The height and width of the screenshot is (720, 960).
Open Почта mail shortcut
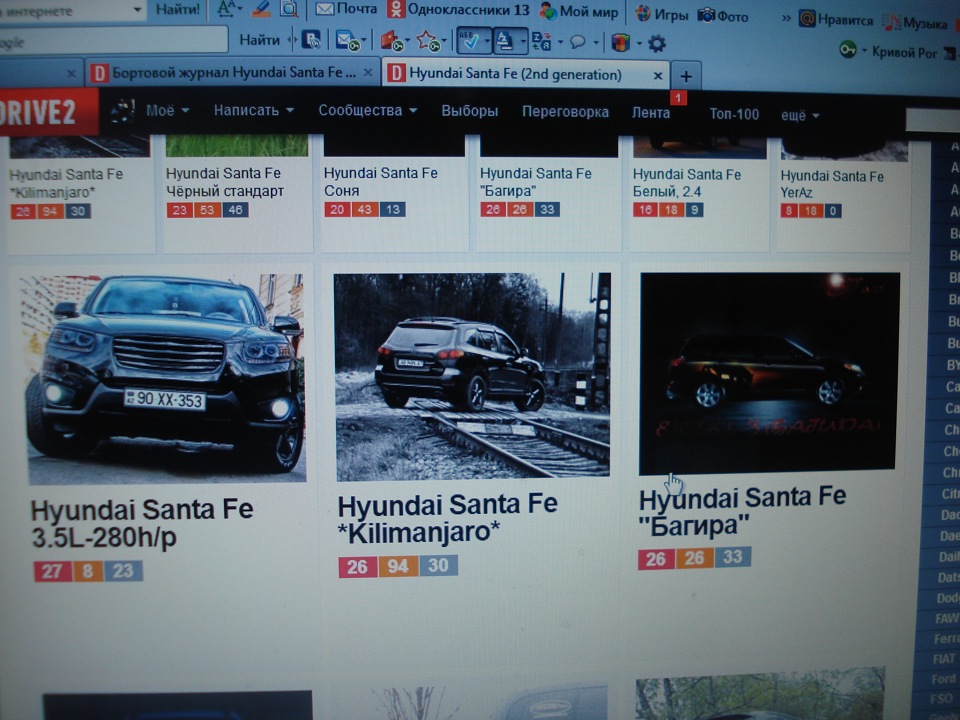[x=346, y=9]
